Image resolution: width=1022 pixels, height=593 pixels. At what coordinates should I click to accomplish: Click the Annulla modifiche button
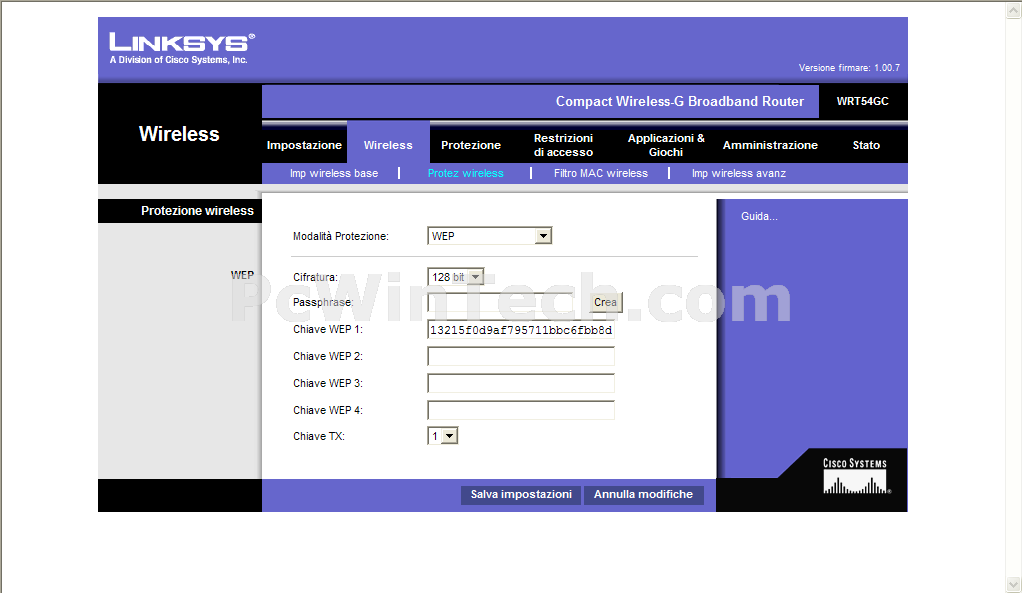coord(643,495)
